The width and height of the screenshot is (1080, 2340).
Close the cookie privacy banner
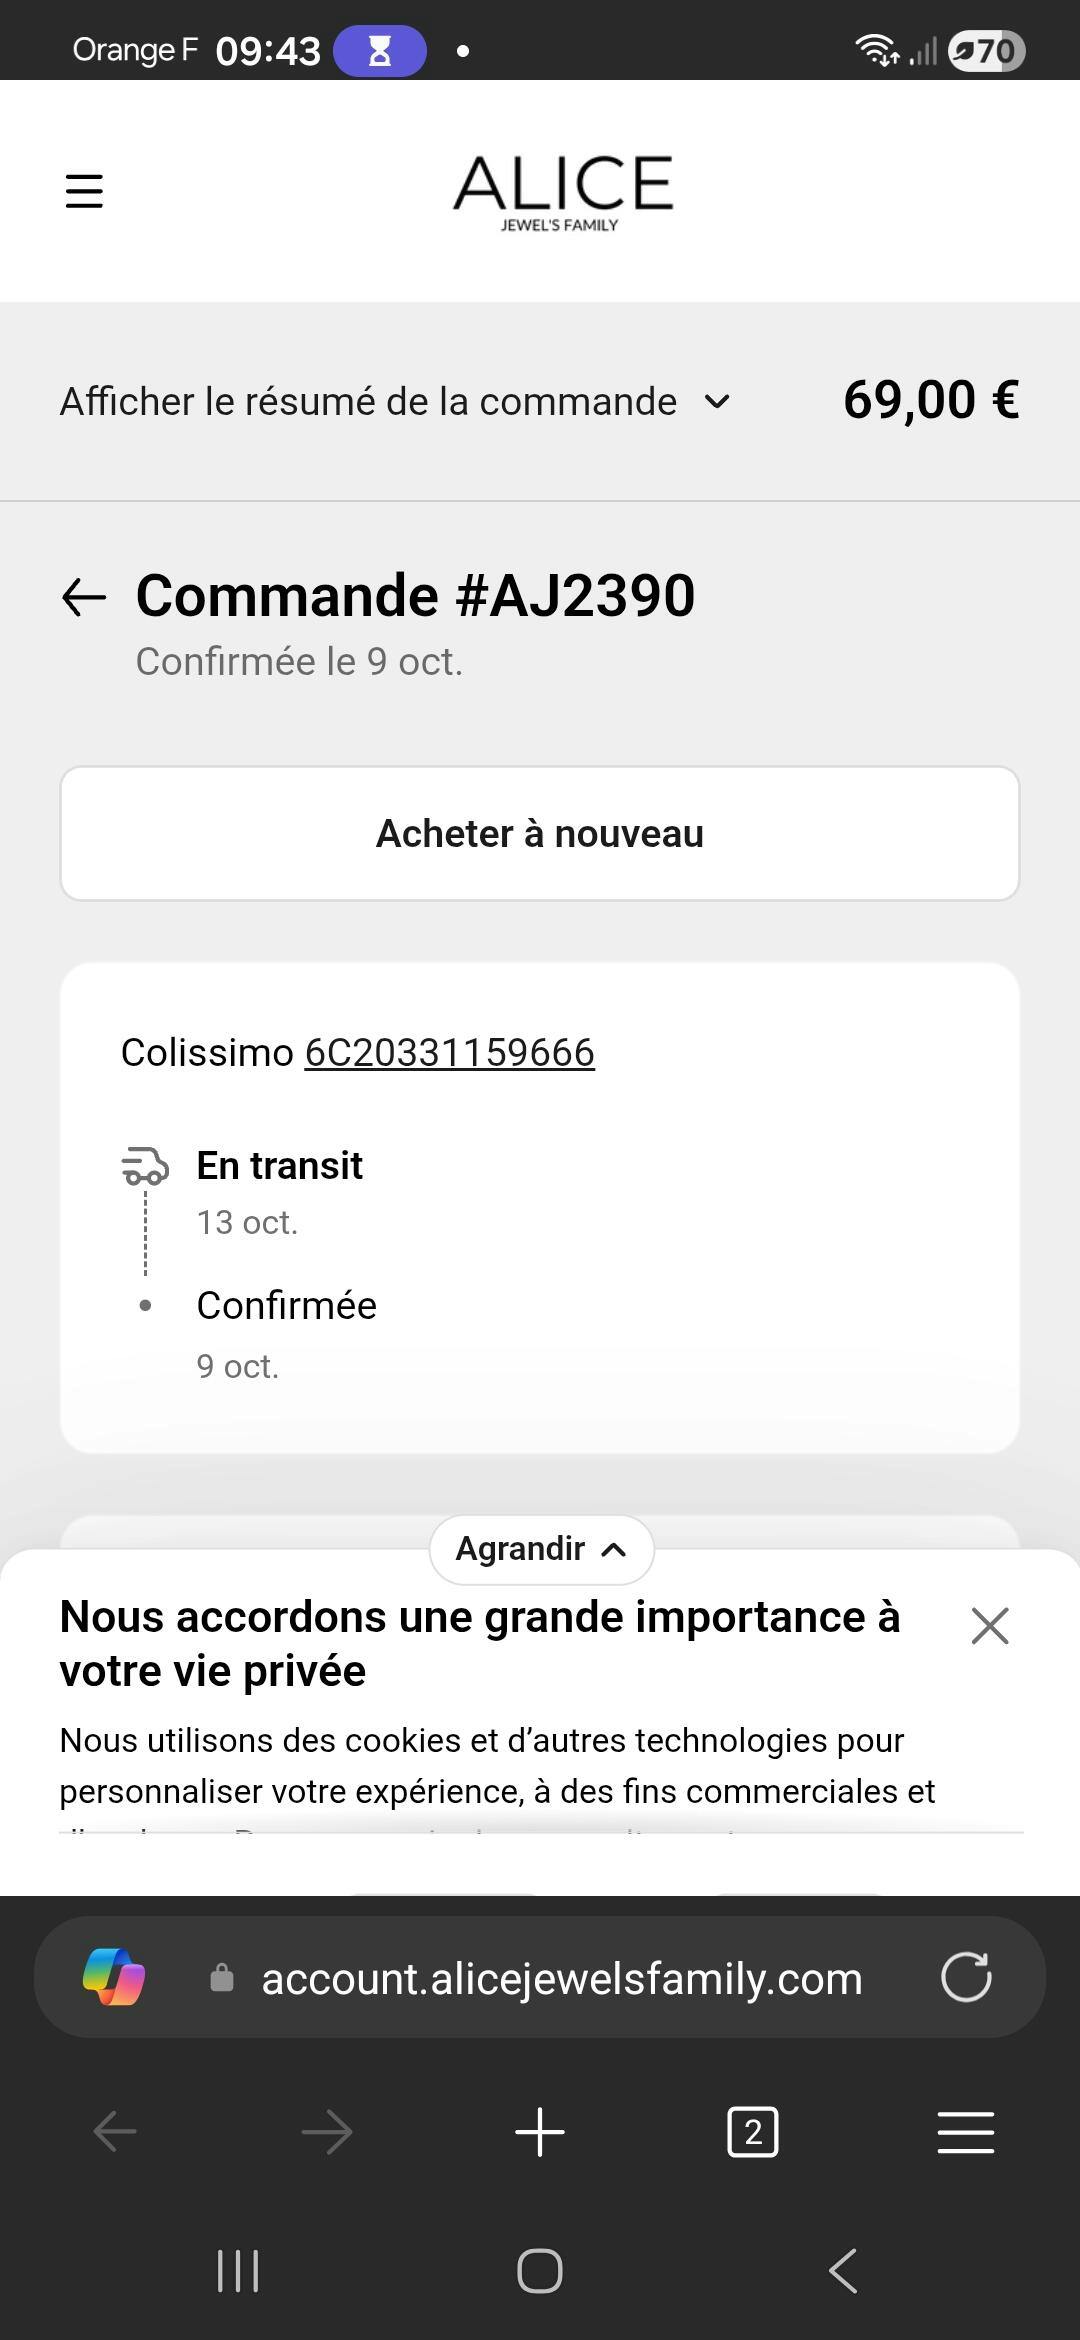tap(989, 1626)
